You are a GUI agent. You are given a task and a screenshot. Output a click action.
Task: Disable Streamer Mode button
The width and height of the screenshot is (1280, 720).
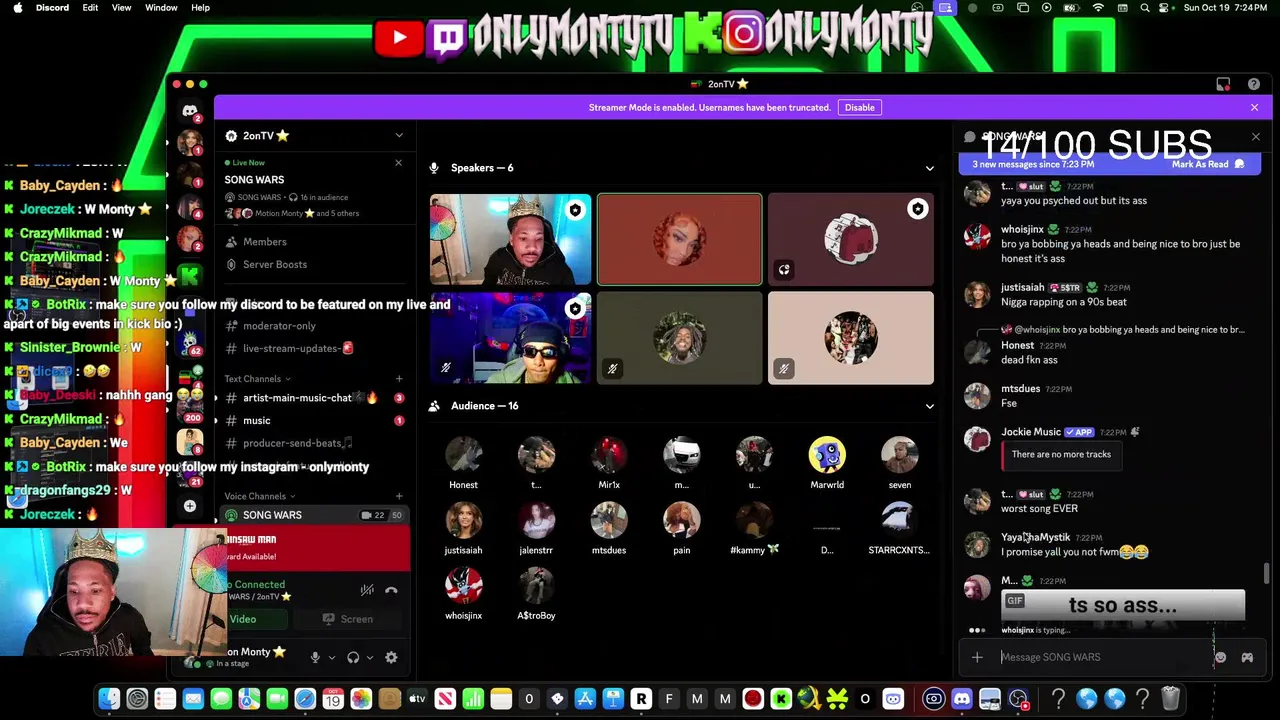[859, 108]
